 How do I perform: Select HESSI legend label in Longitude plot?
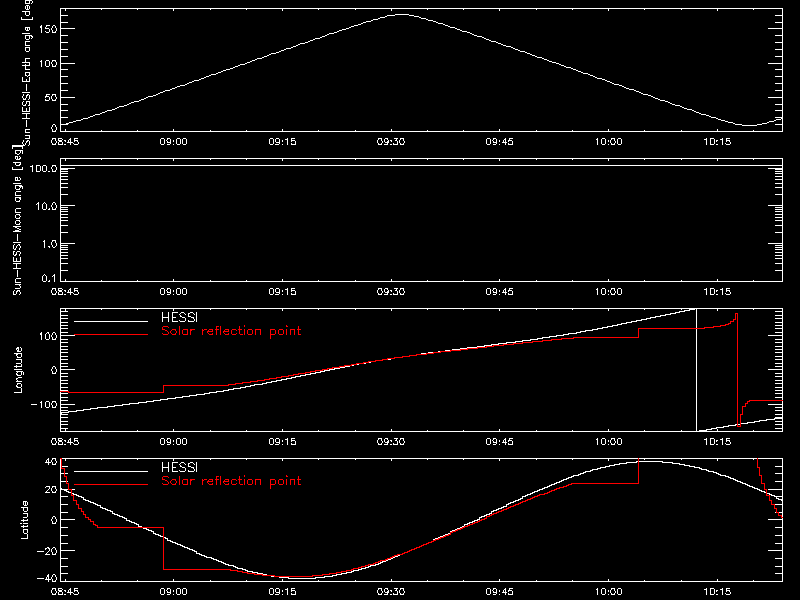point(179,317)
